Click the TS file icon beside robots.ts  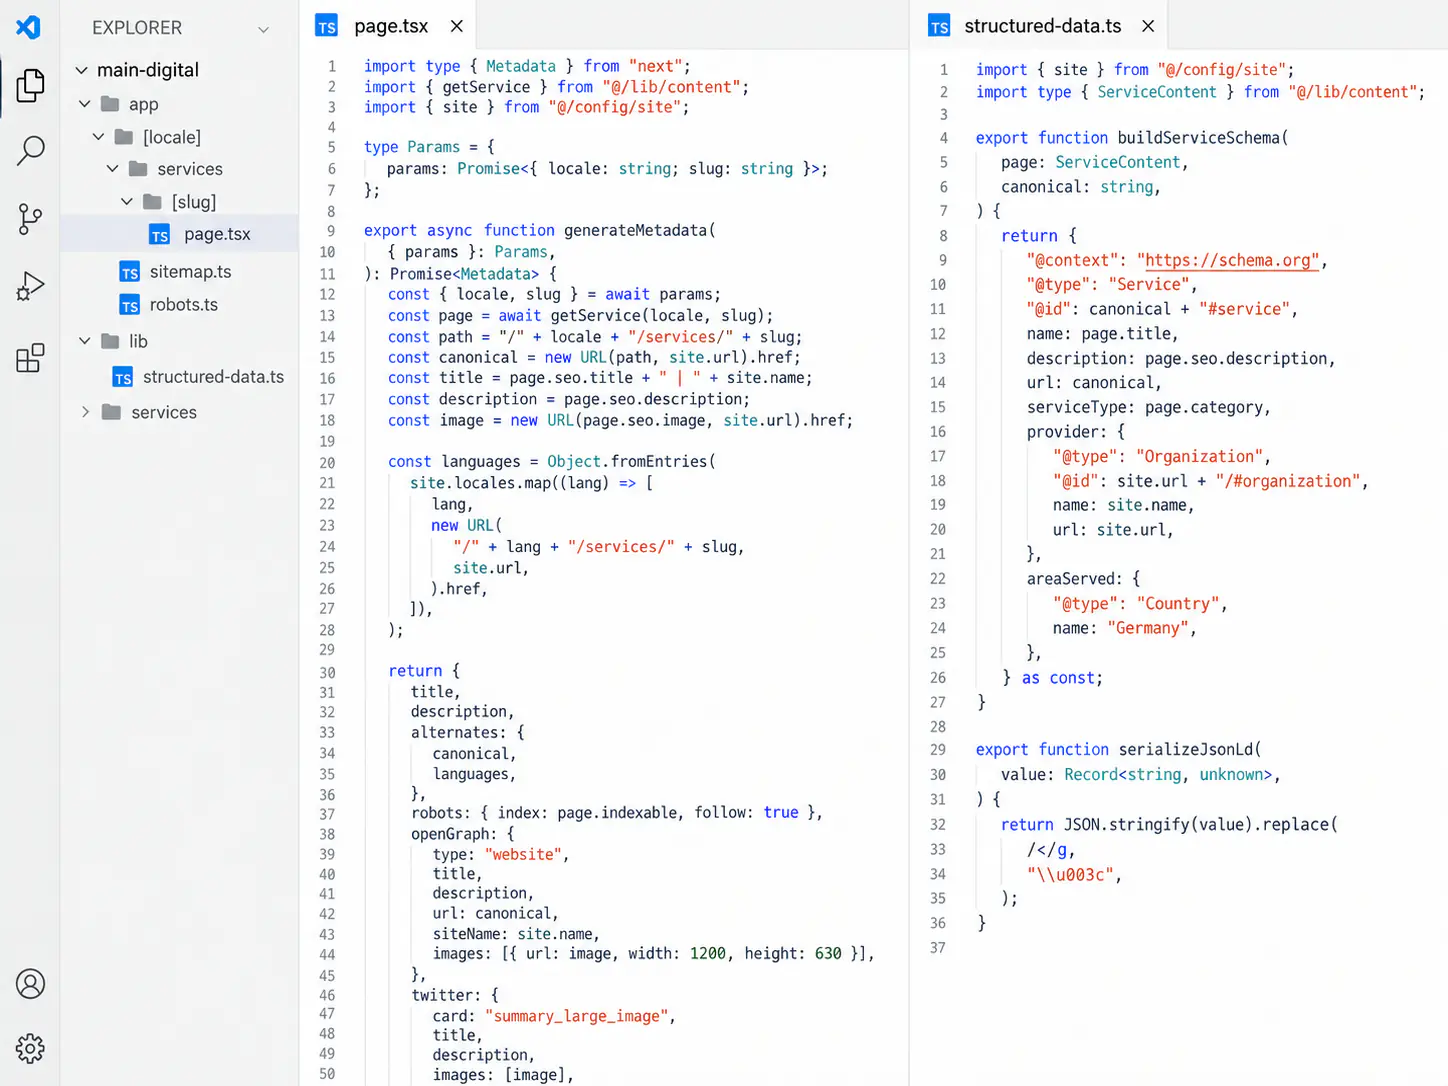pos(130,306)
